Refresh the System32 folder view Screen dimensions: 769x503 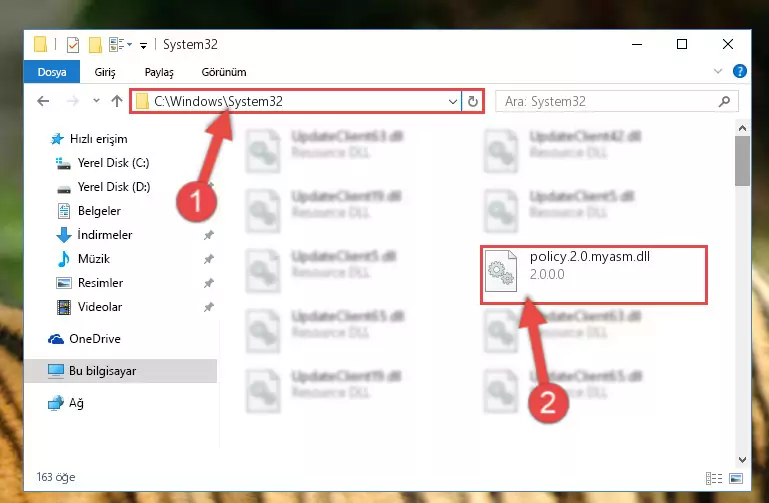click(x=473, y=101)
